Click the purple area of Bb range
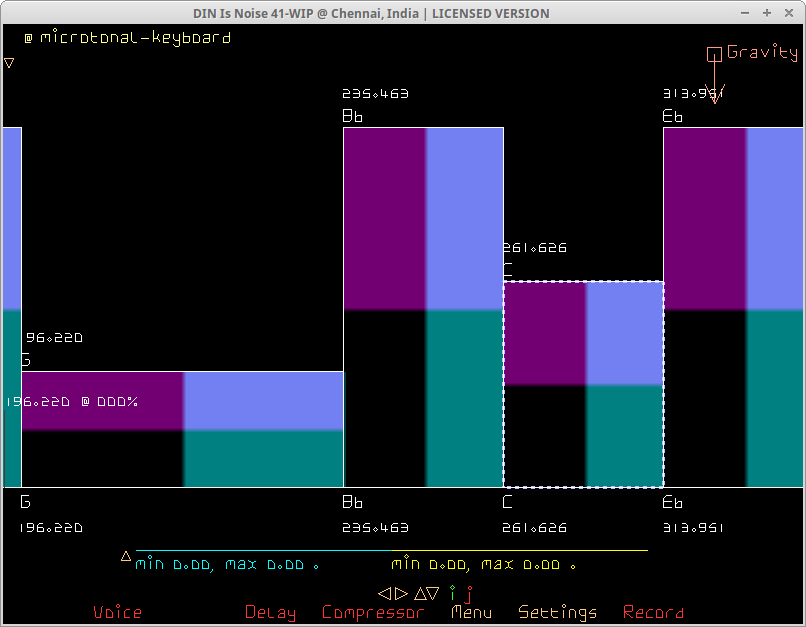This screenshot has height=627, width=806. point(385,218)
